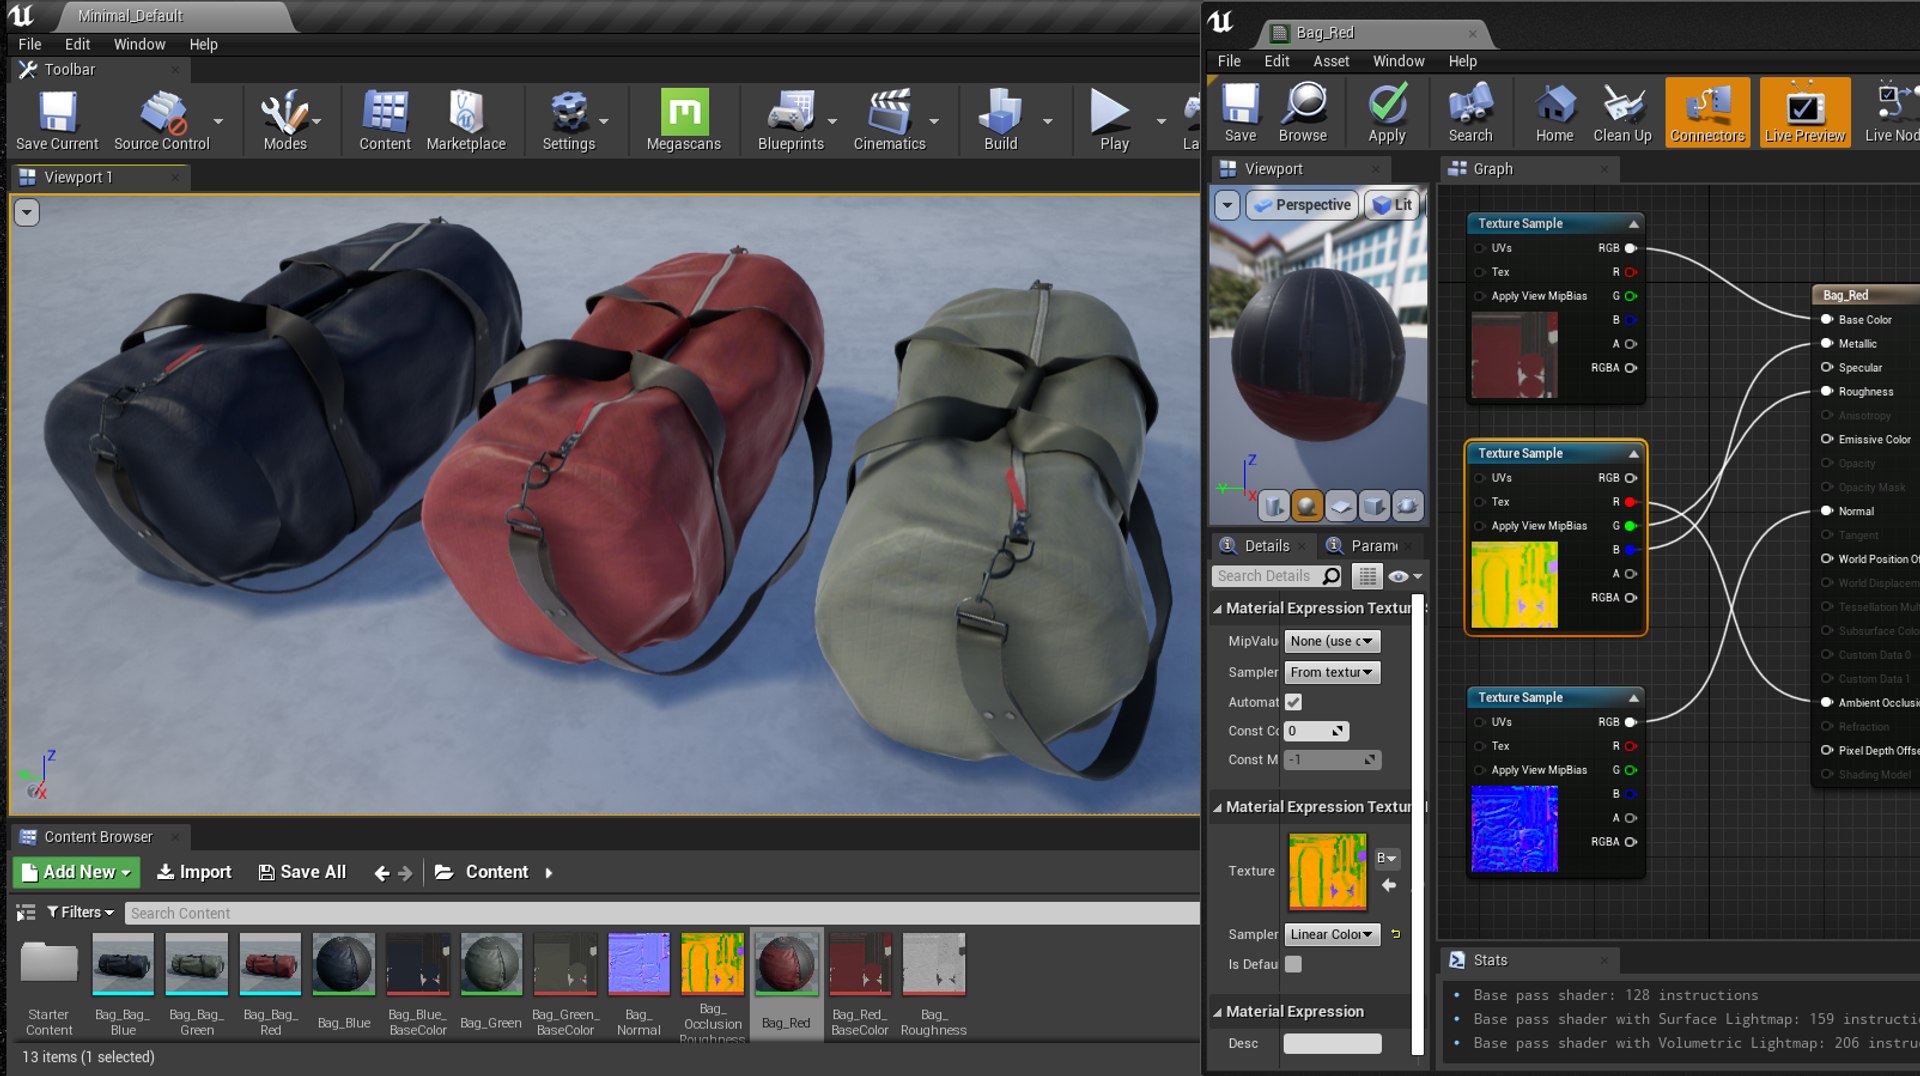Switch Perspective view in material viewport
The width and height of the screenshot is (1920, 1076).
(1303, 205)
